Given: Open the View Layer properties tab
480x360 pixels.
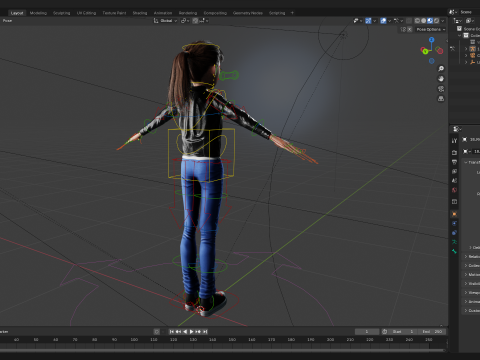Looking at the screenshot, I should point(454,171).
